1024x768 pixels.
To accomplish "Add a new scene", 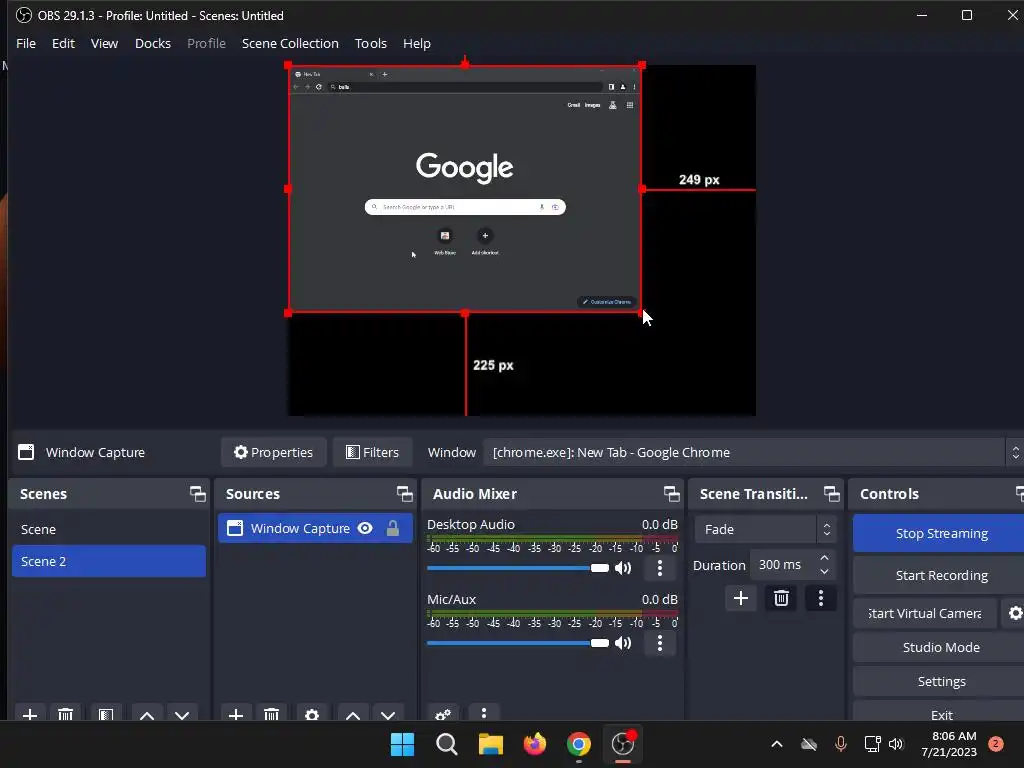I will 29,714.
